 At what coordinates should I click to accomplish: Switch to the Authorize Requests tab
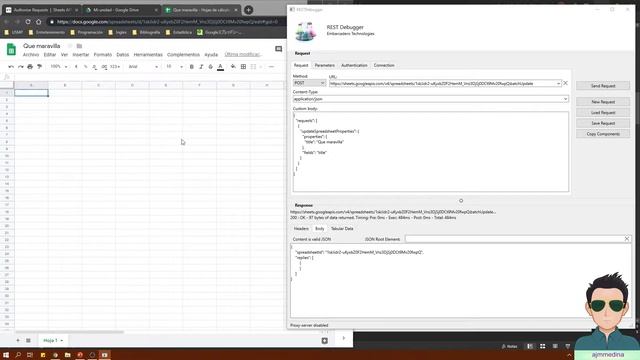pyautogui.click(x=42, y=10)
